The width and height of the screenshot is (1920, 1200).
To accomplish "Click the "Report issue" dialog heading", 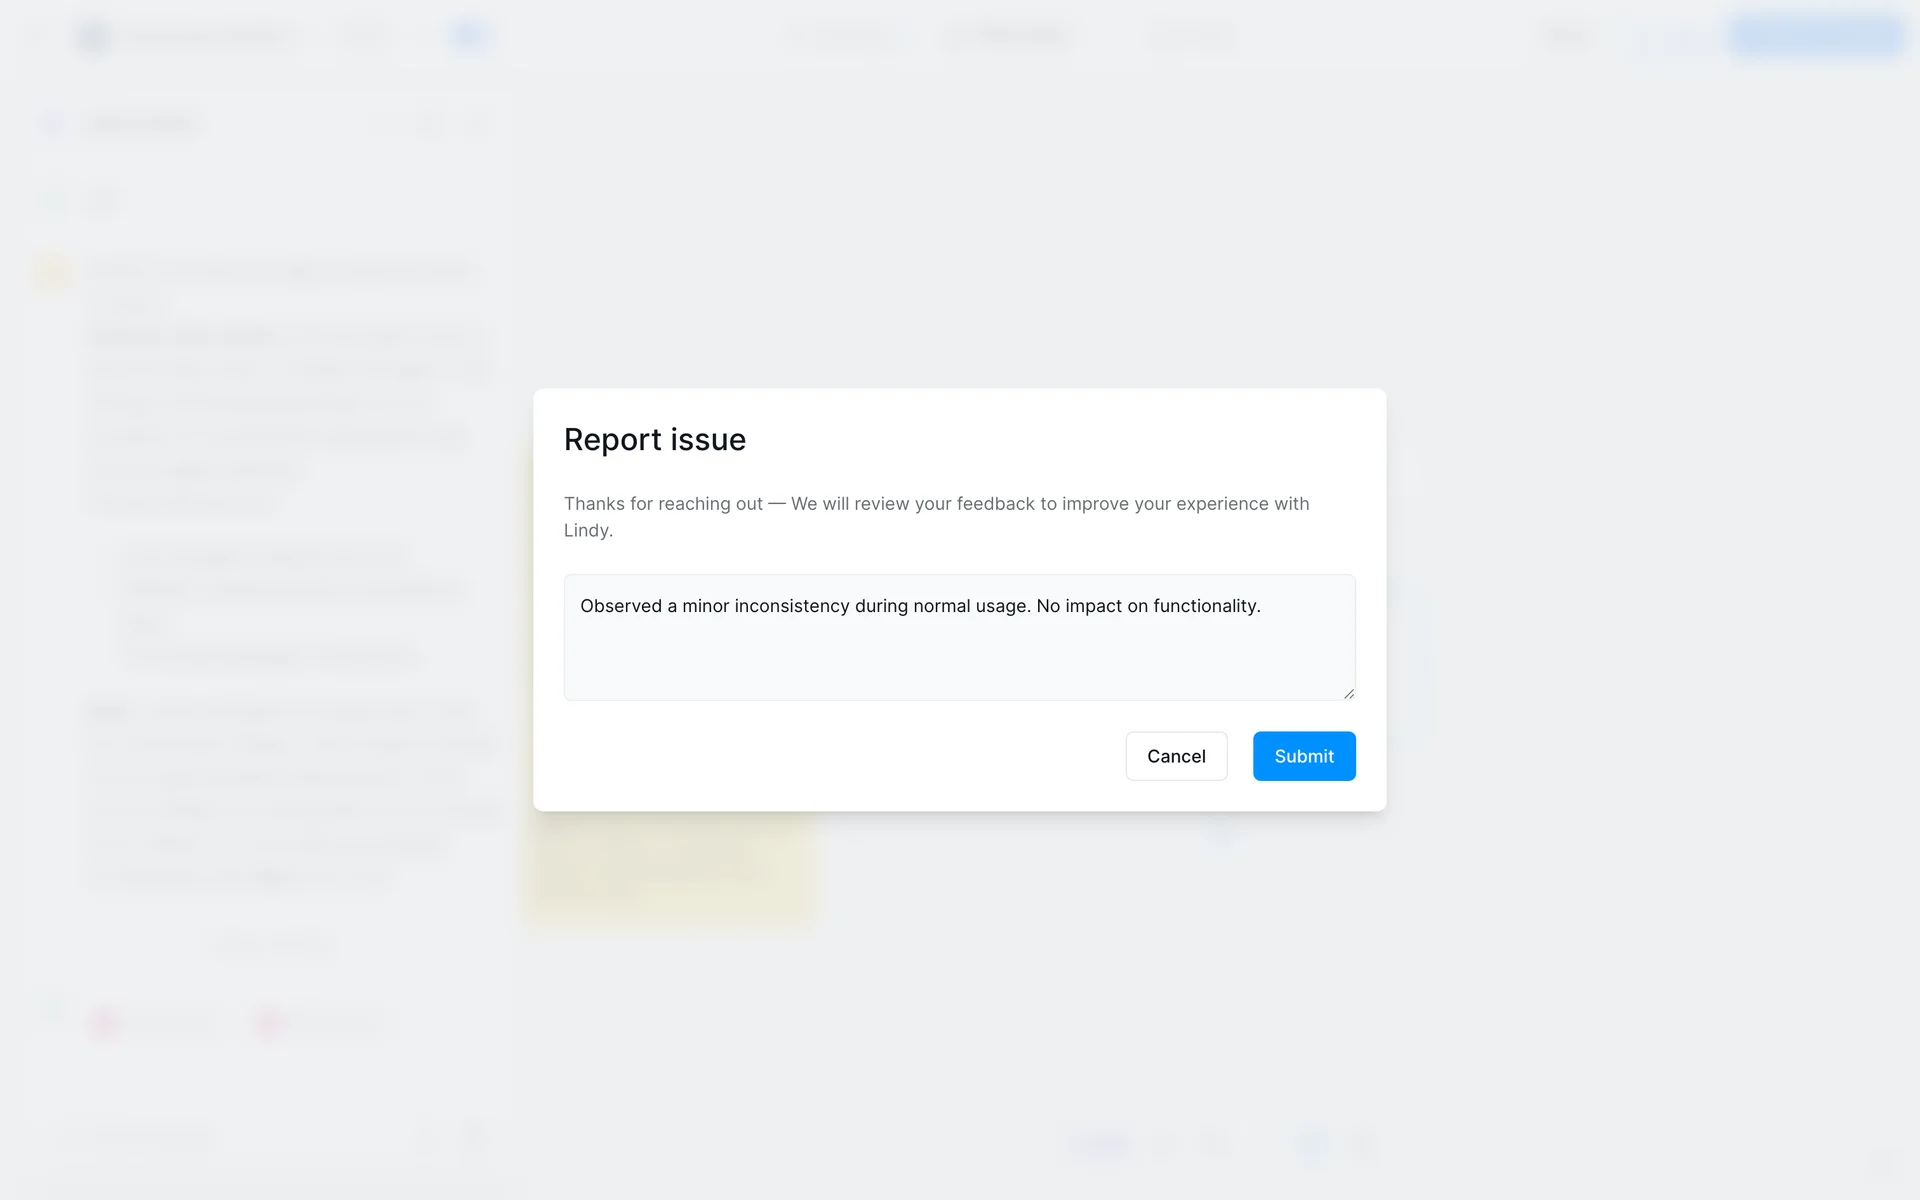I will click(654, 440).
